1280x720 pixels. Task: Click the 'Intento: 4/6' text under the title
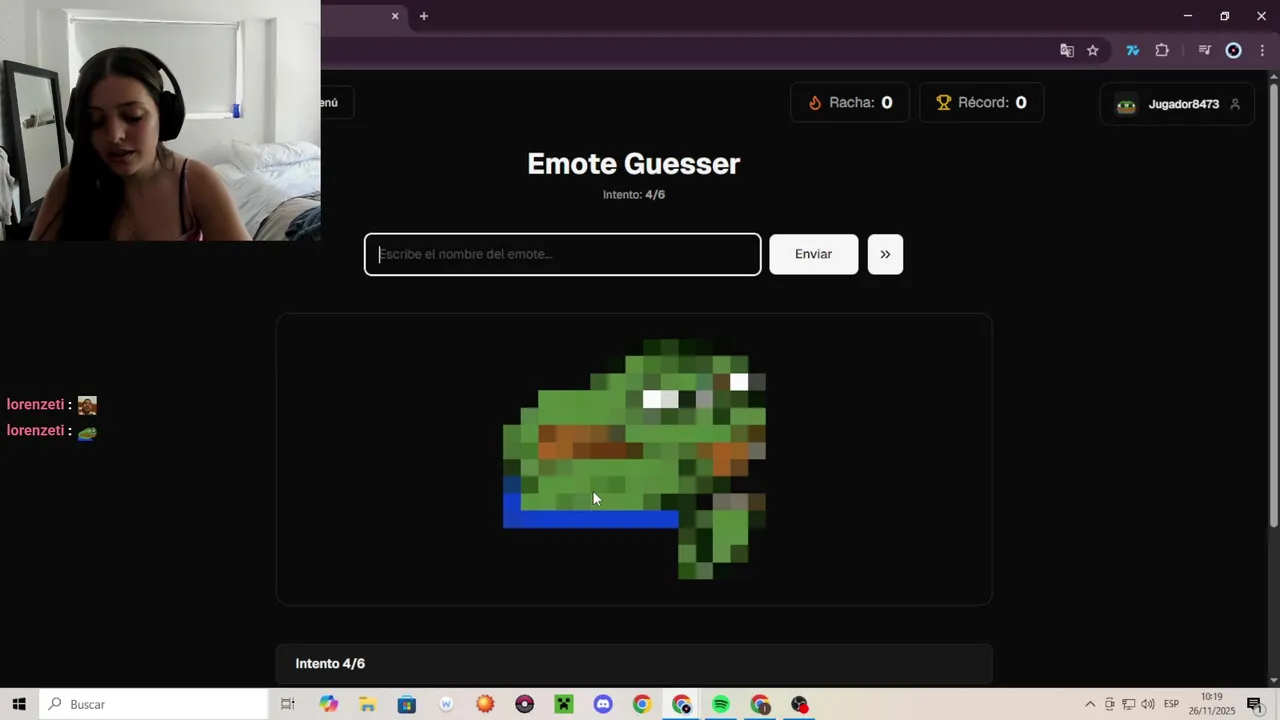tap(634, 195)
